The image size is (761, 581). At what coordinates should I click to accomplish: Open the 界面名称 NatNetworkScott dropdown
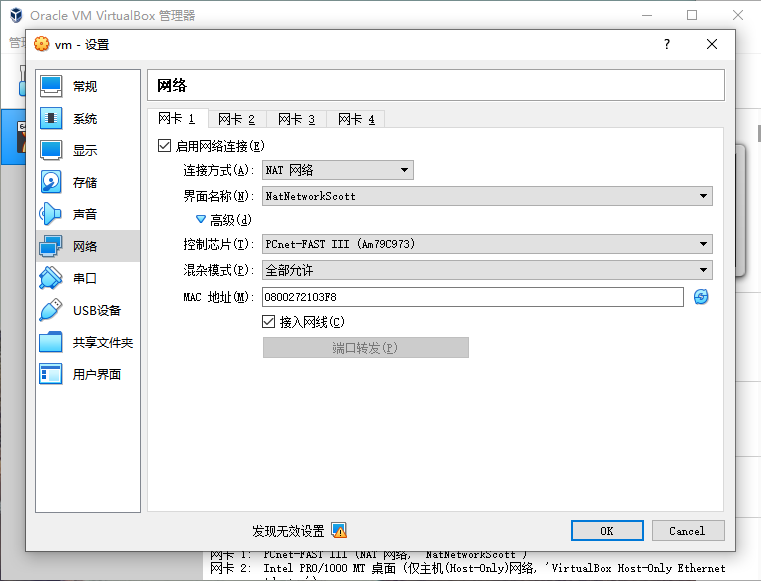point(487,196)
